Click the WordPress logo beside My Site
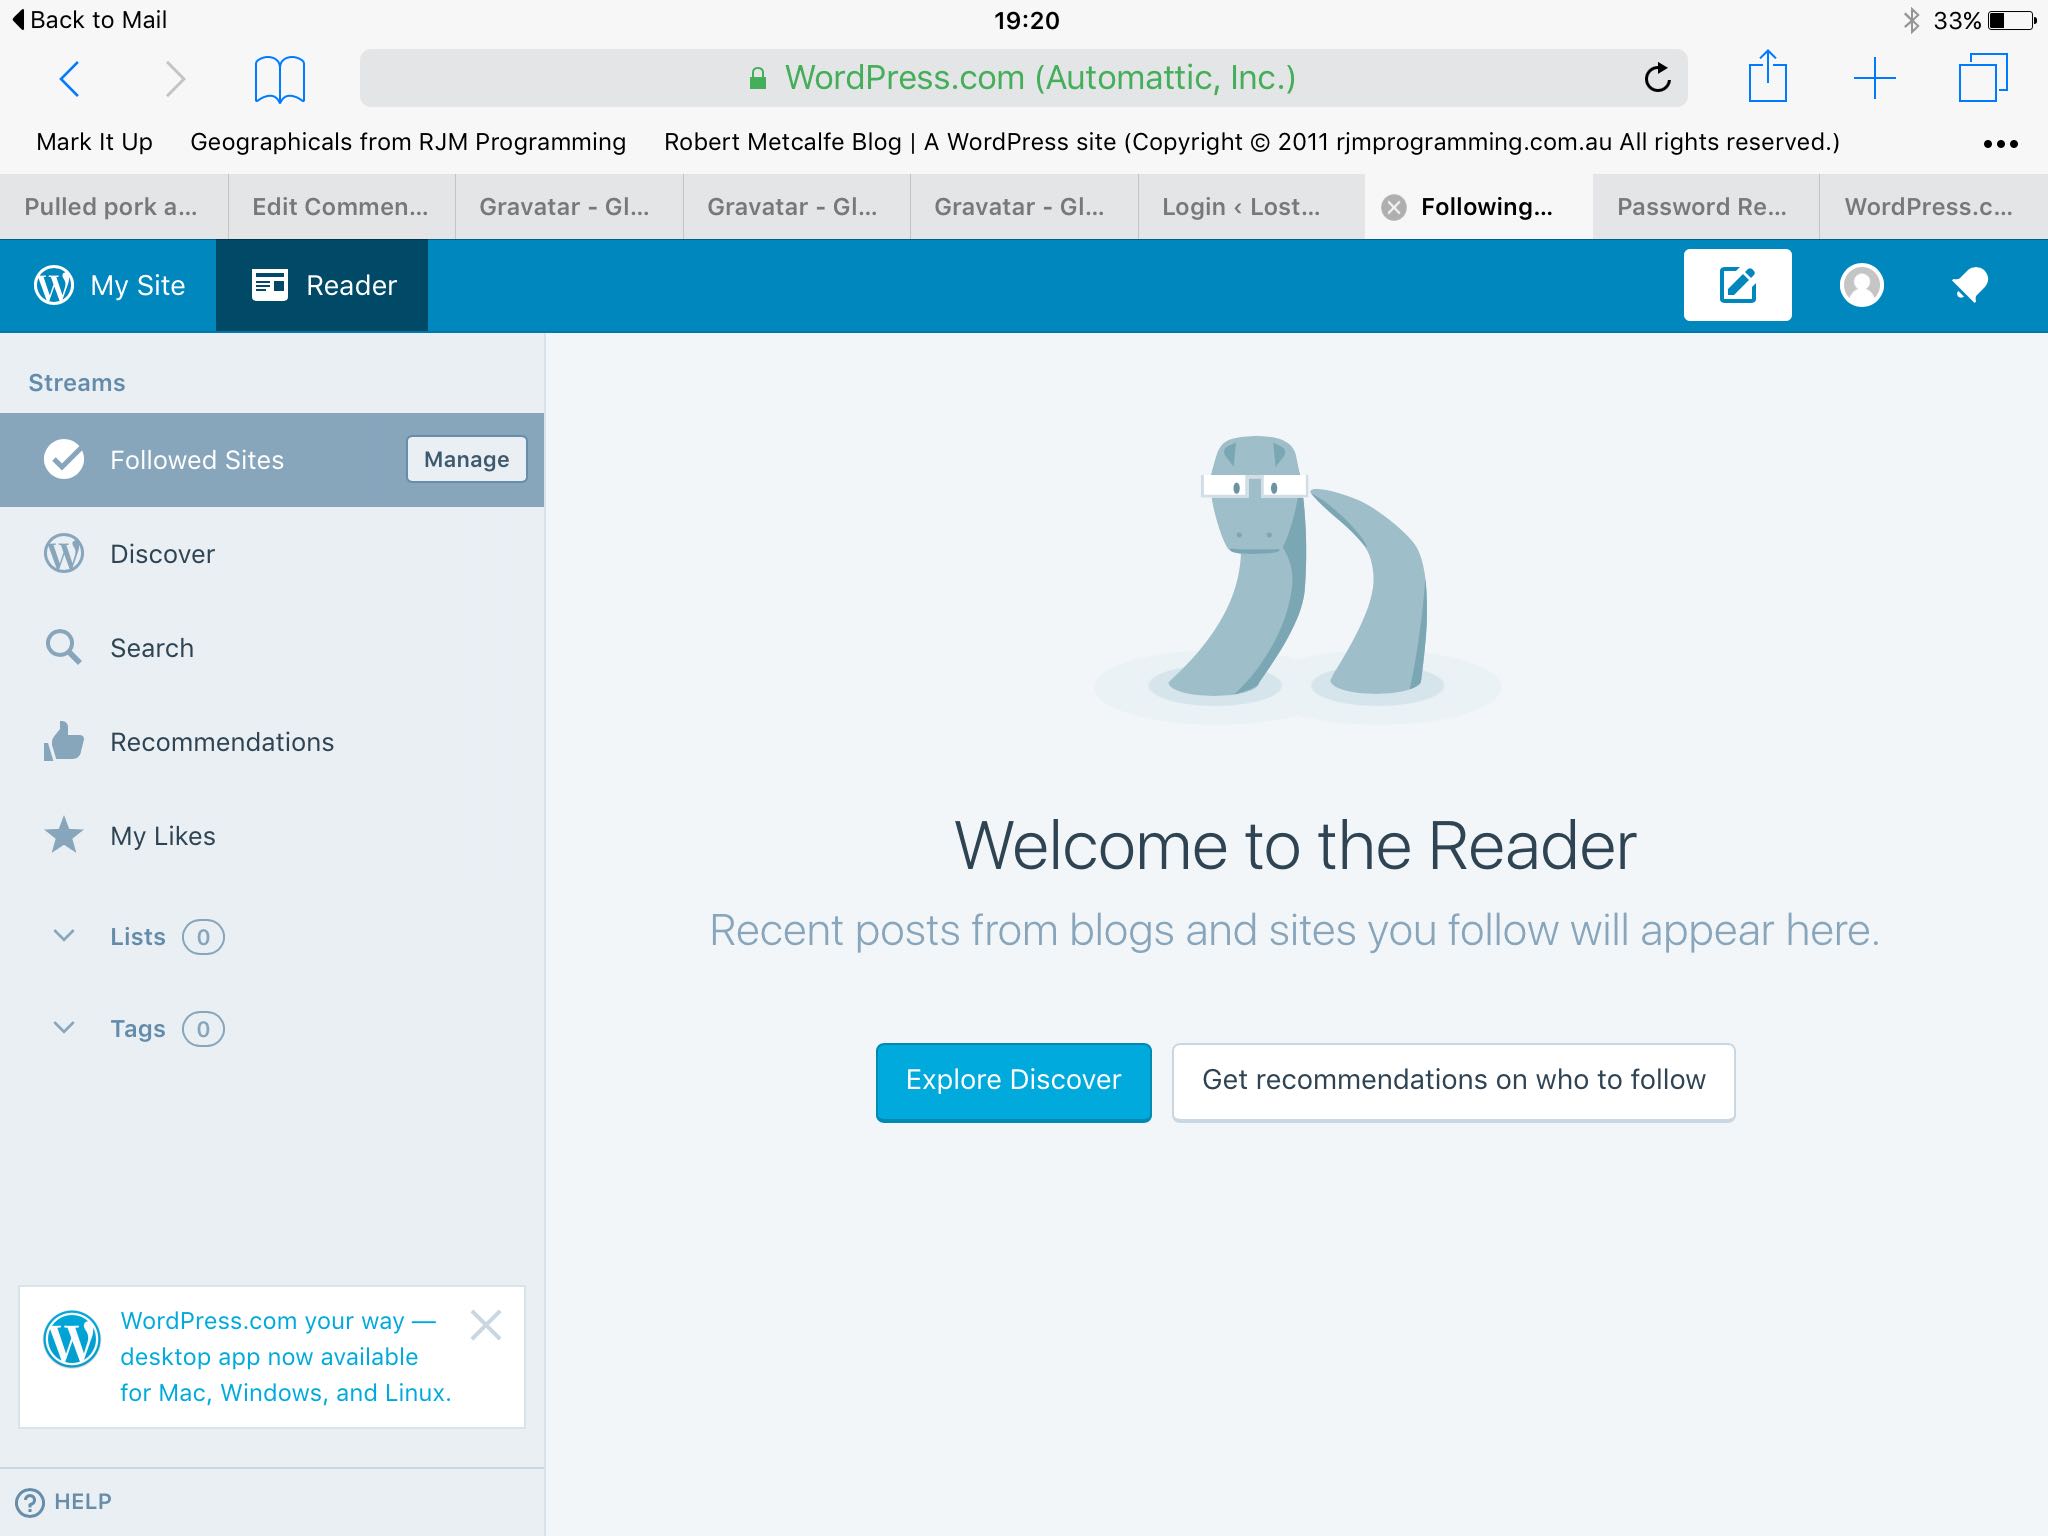The height and width of the screenshot is (1536, 2048). click(x=54, y=285)
